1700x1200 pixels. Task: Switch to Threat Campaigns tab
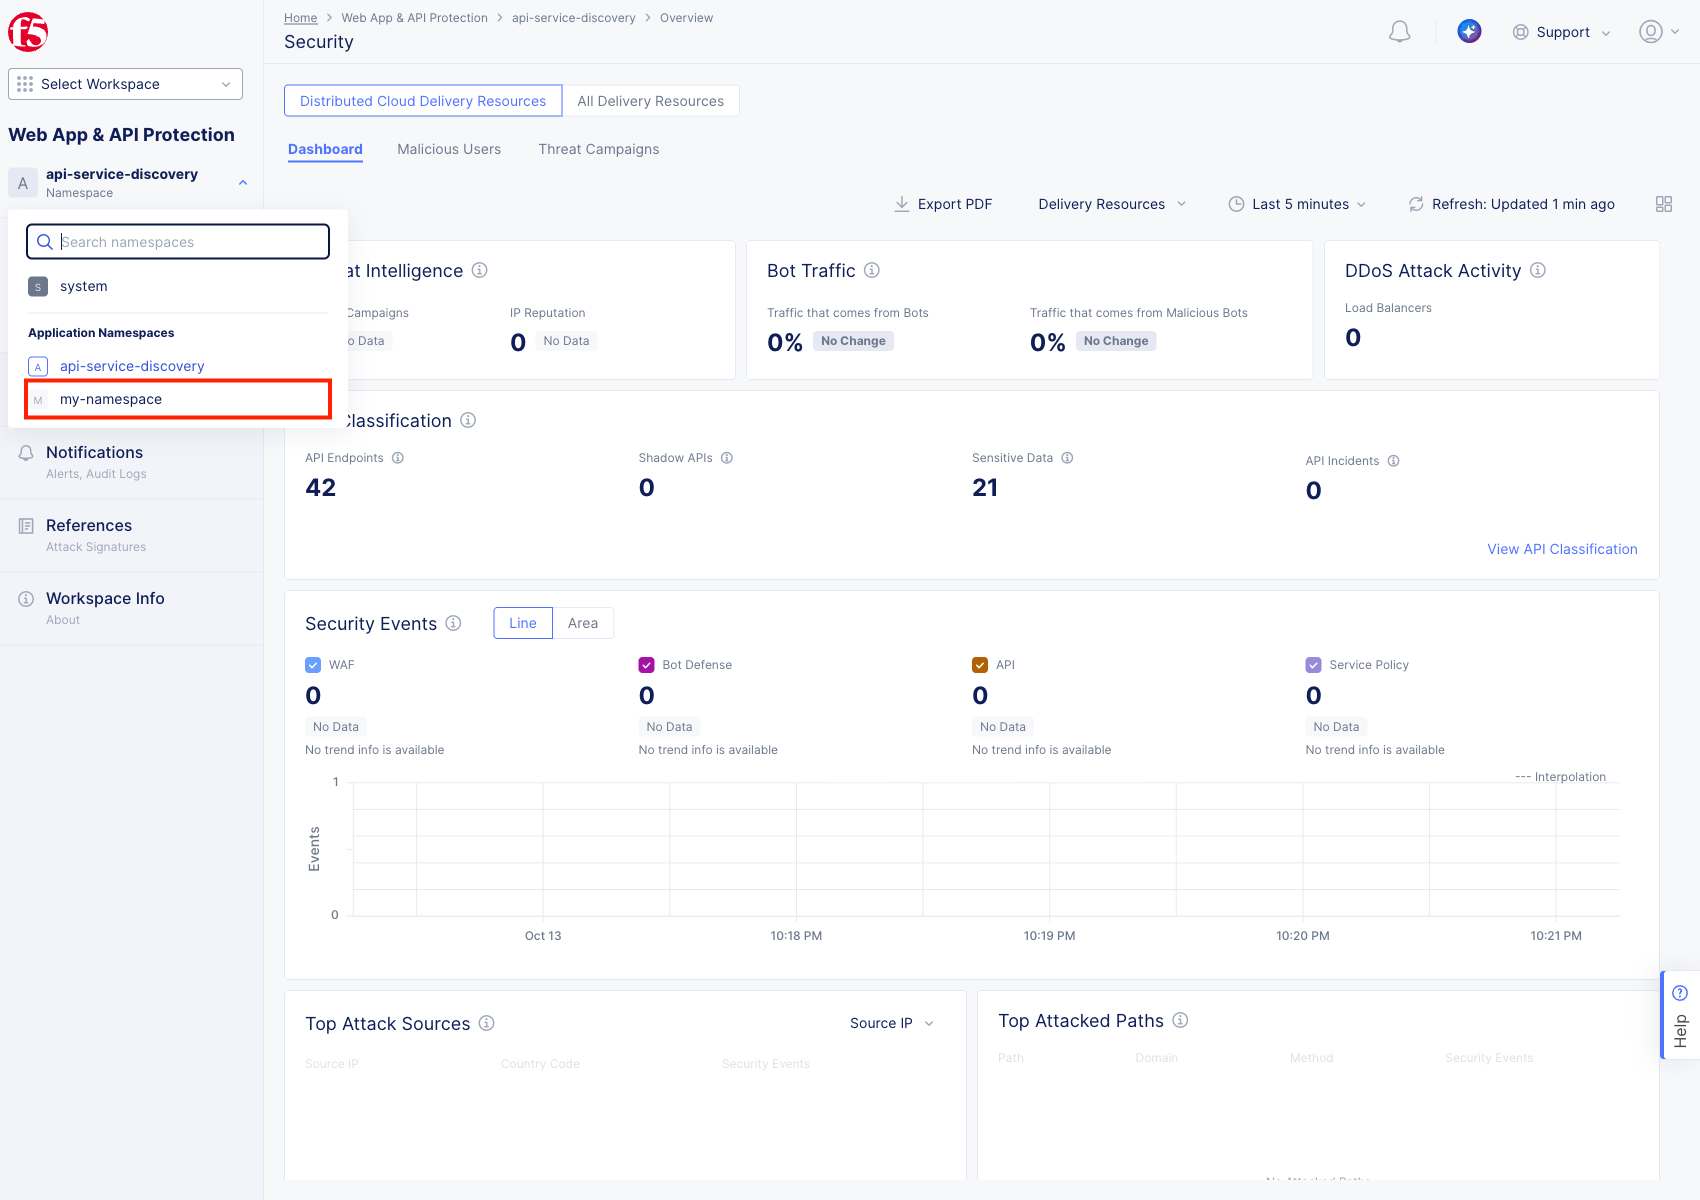(x=599, y=149)
